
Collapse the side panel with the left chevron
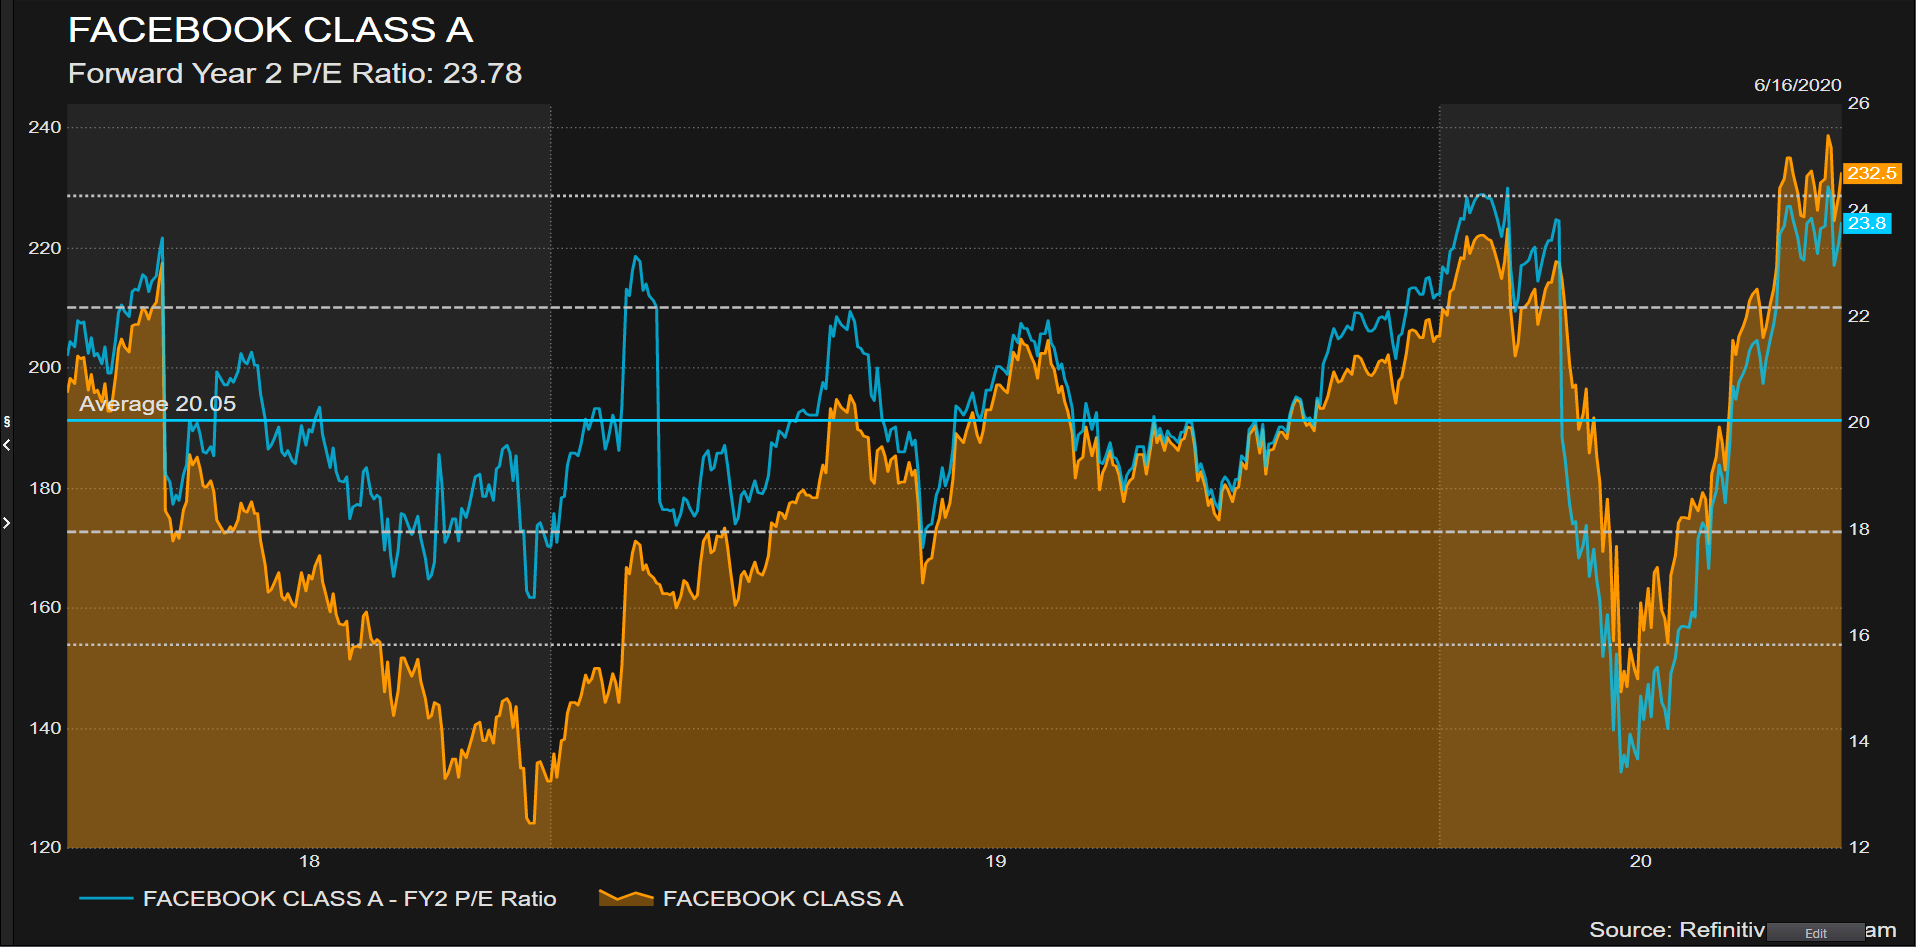click(7, 445)
